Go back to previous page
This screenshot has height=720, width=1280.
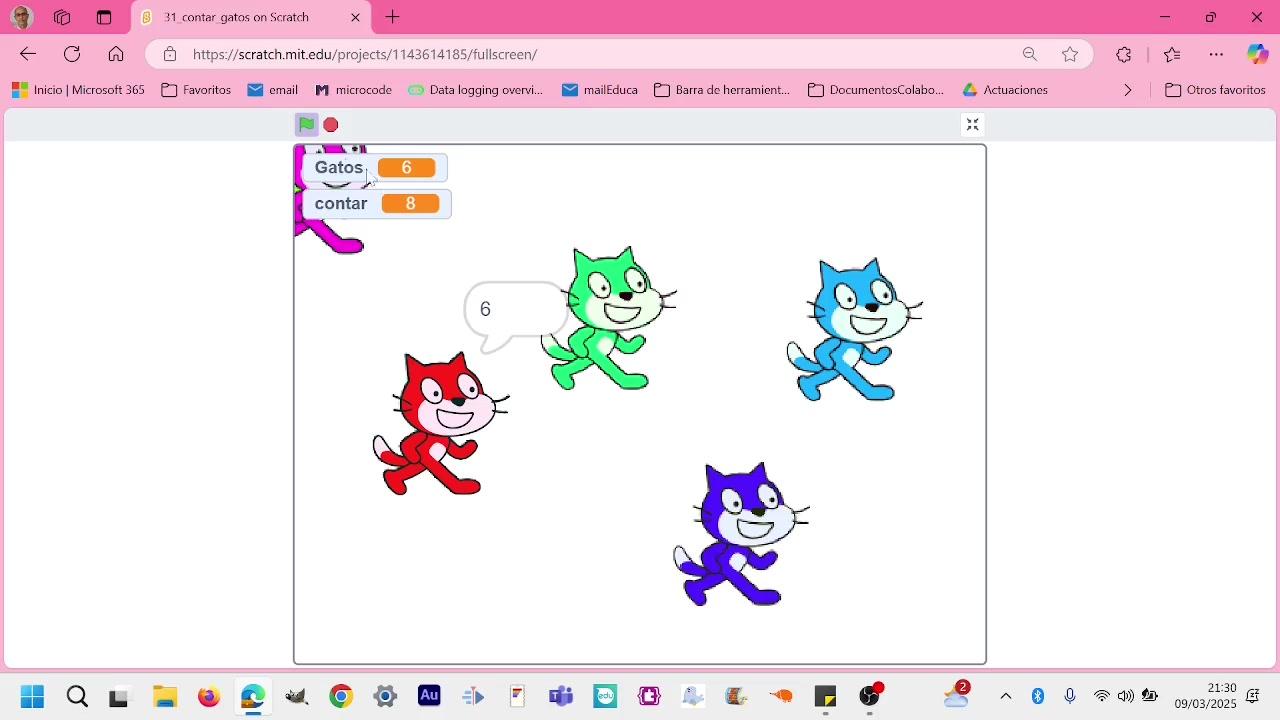(x=28, y=54)
